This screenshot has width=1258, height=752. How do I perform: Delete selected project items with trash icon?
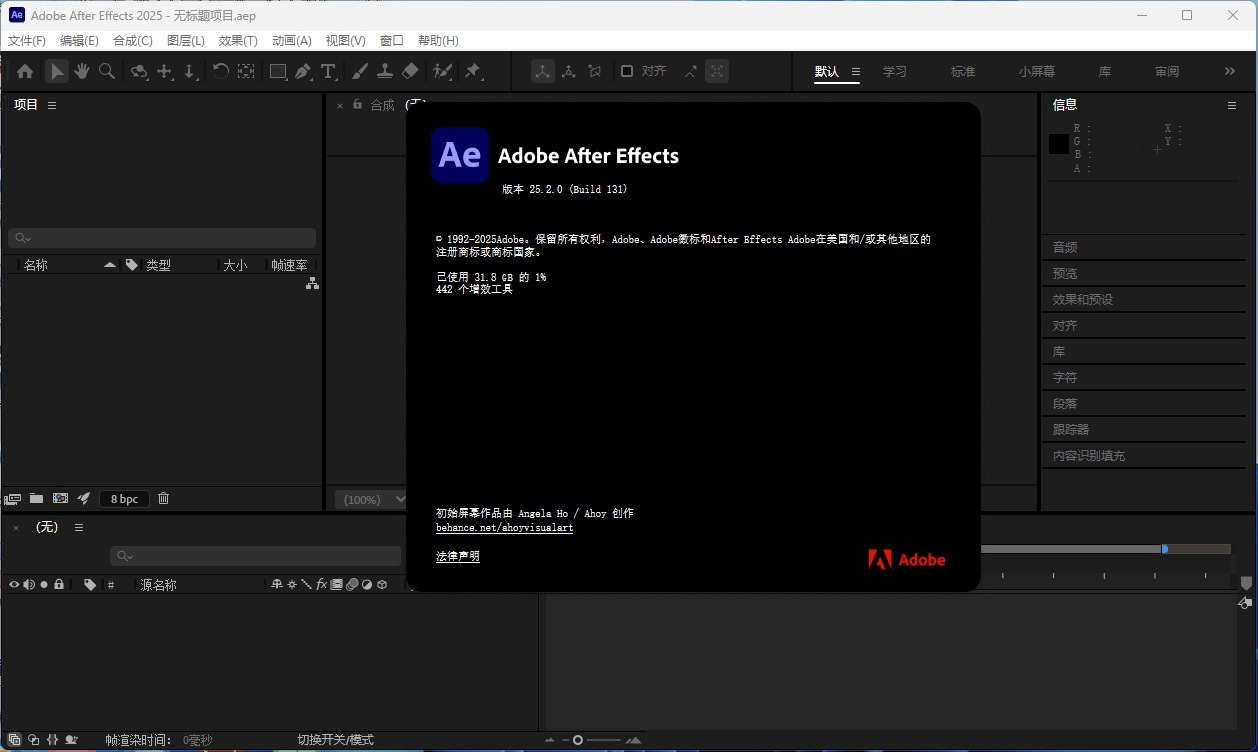(x=164, y=498)
